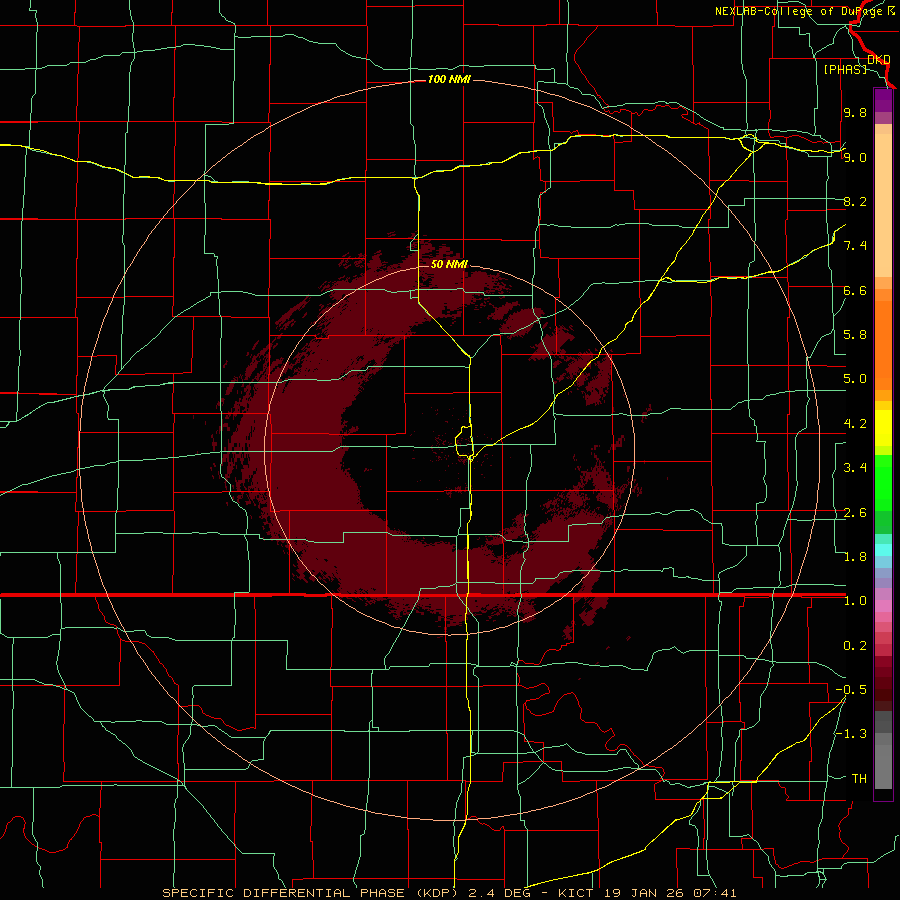The image size is (900, 900).
Task: Click the -1.3 scale value
Action: coord(851,734)
